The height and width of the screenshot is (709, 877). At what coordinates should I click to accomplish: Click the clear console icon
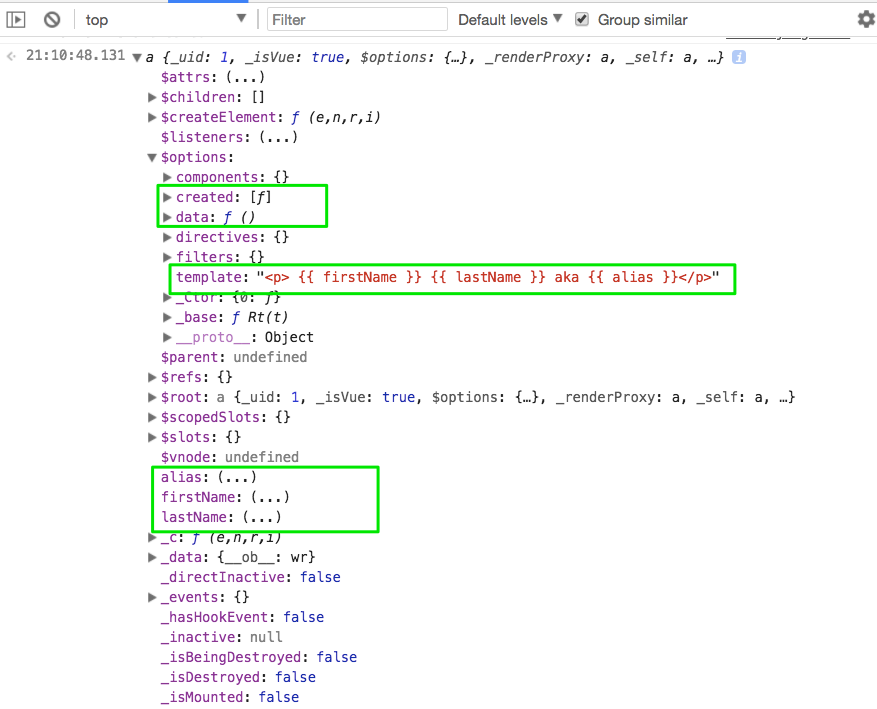point(52,19)
